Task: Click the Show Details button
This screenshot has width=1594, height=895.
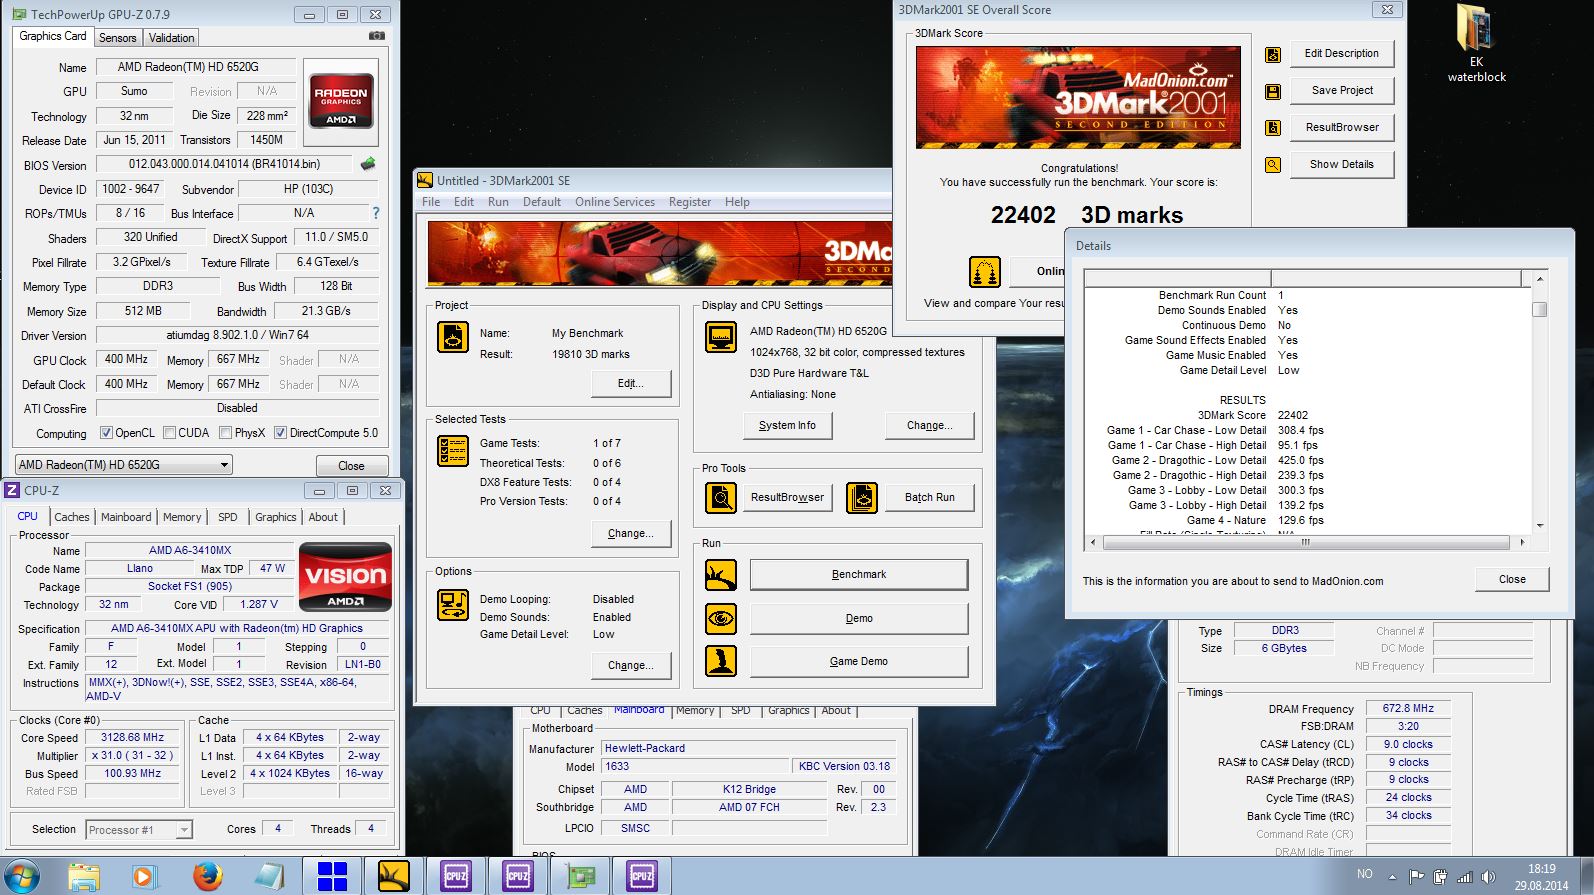Action: click(x=1342, y=165)
